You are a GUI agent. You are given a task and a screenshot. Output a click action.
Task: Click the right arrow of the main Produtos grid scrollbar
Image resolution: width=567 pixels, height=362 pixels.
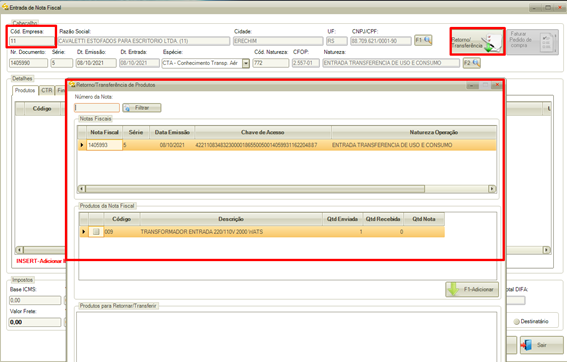pyautogui.click(x=546, y=250)
